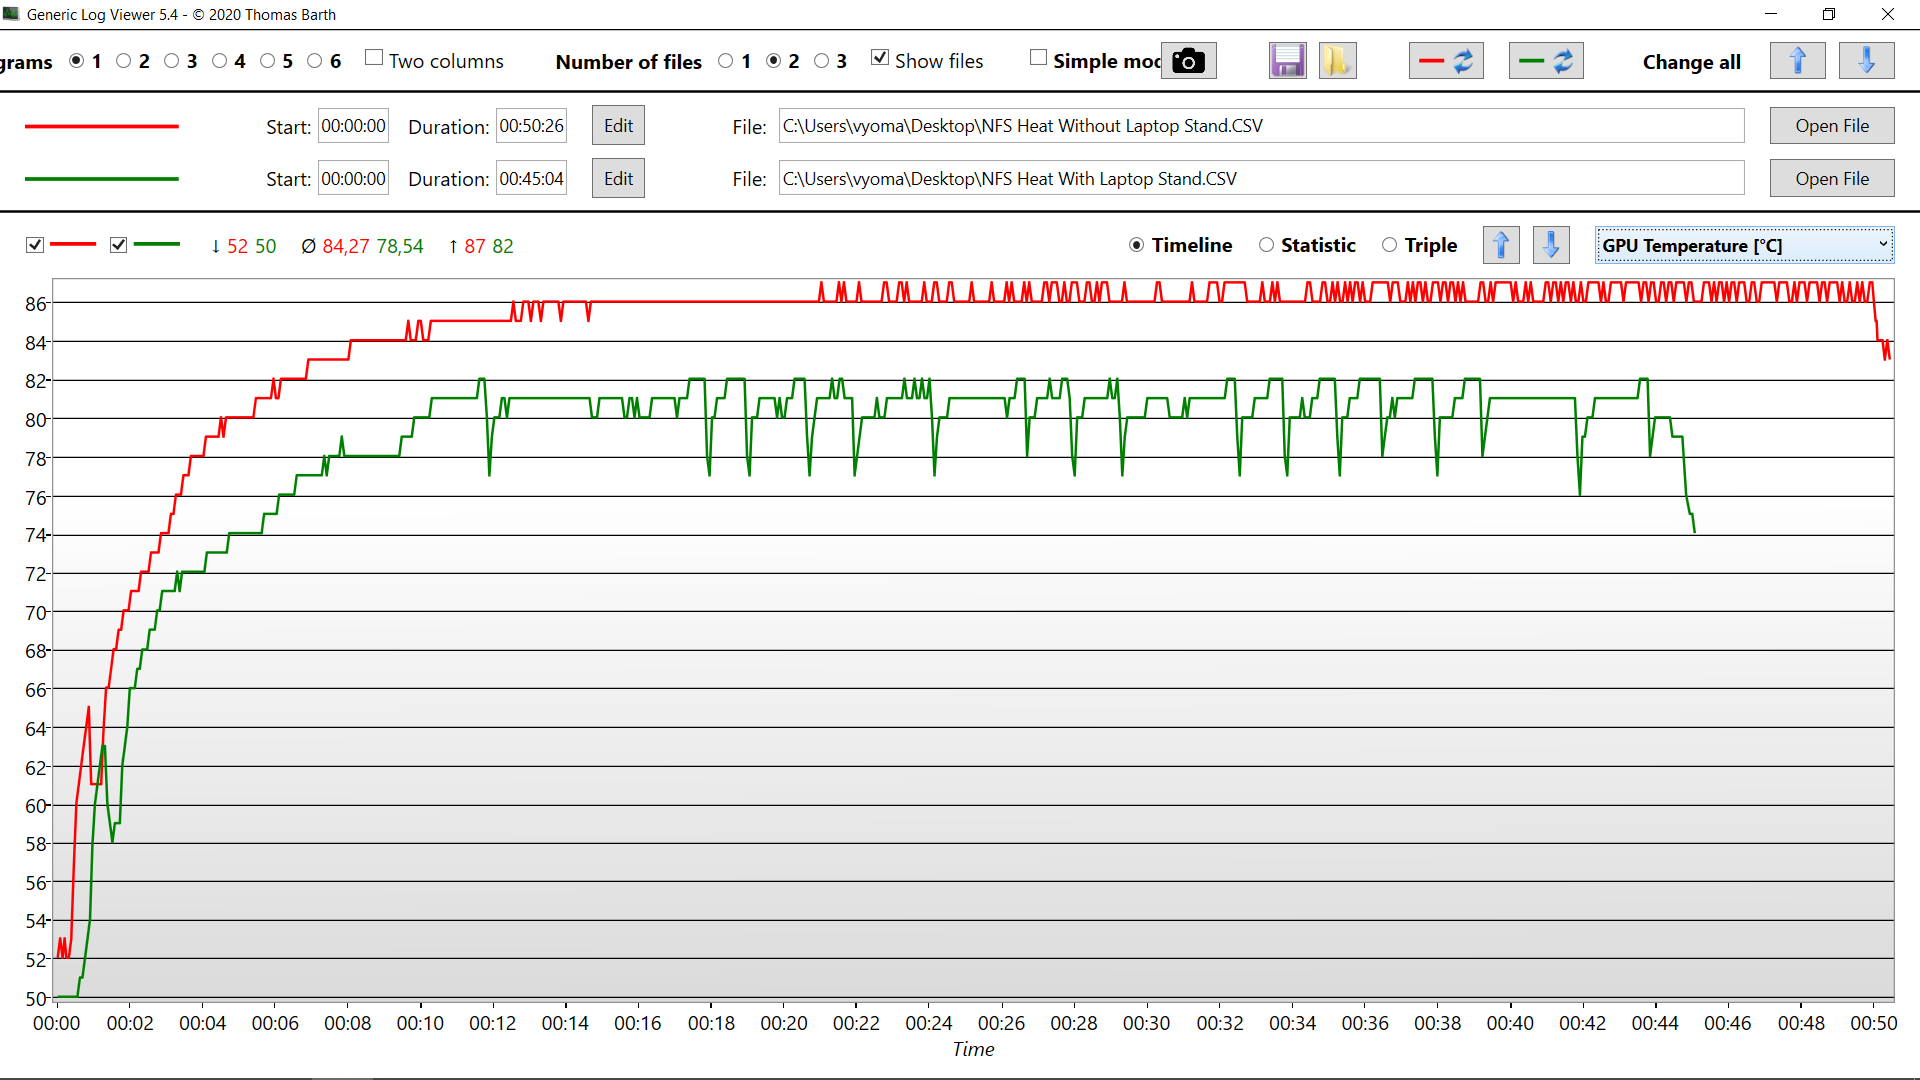
Task: Click the green maximum value 82
Action: click(503, 246)
